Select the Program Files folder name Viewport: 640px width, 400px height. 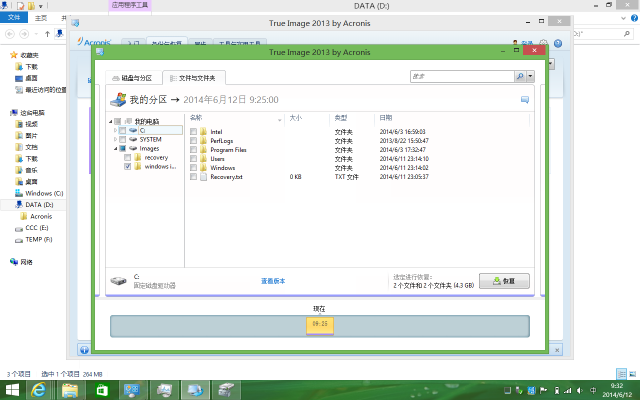click(x=228, y=150)
